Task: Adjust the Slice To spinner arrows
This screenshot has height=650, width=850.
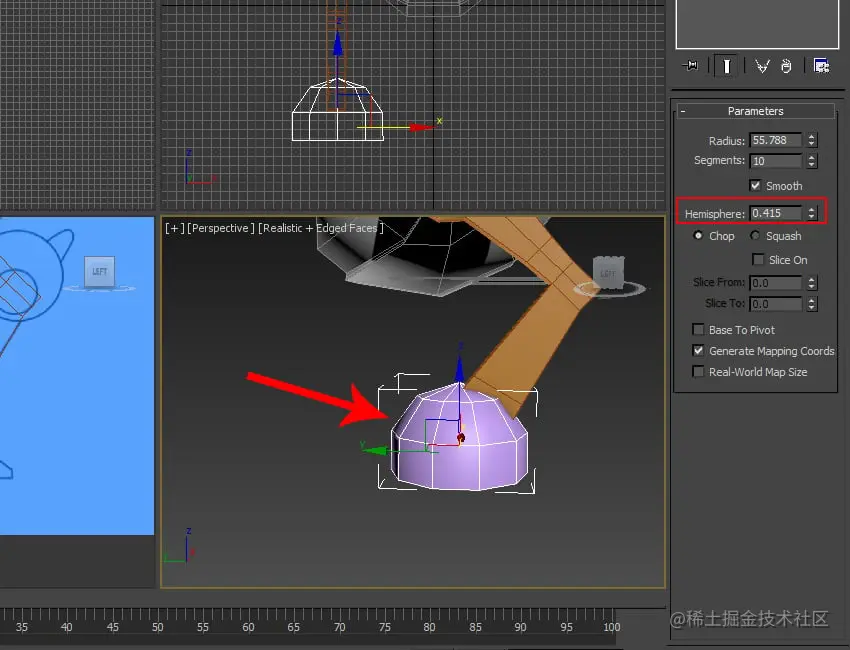Action: [x=812, y=304]
